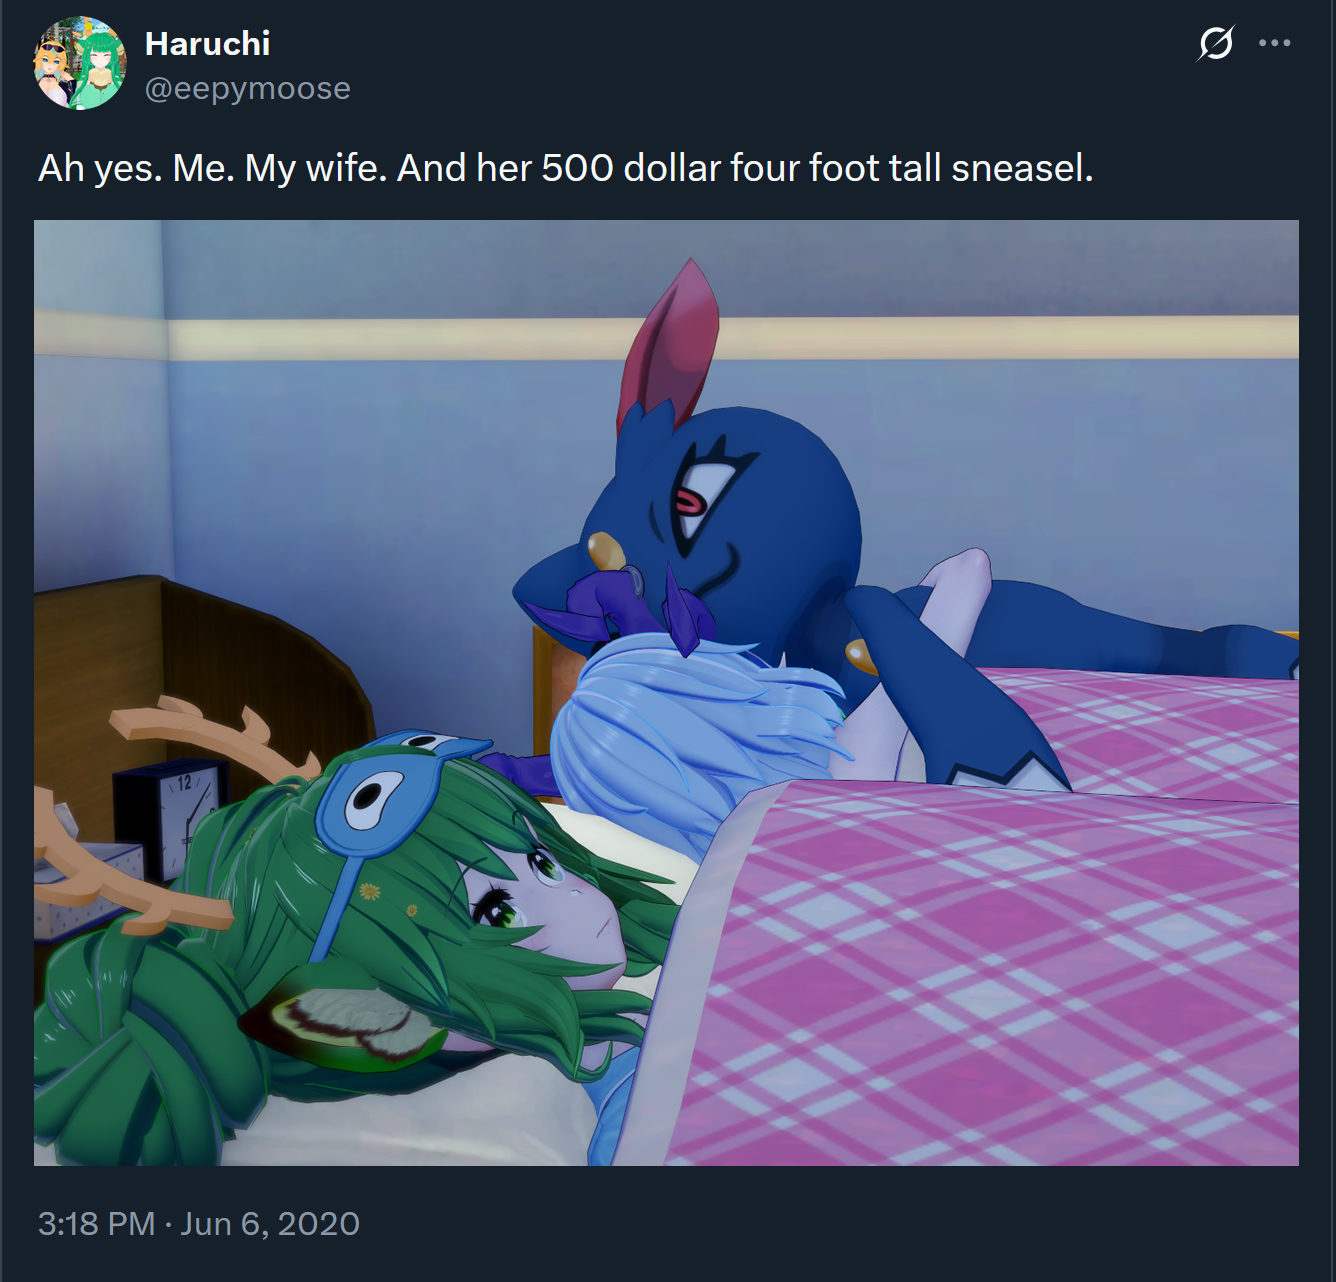
Task: Click Haruchi's circular profile avatar
Action: point(80,63)
